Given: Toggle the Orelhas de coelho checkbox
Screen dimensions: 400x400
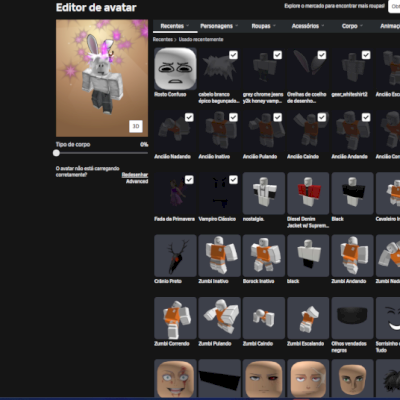Looking at the screenshot, I should pos(322,55).
